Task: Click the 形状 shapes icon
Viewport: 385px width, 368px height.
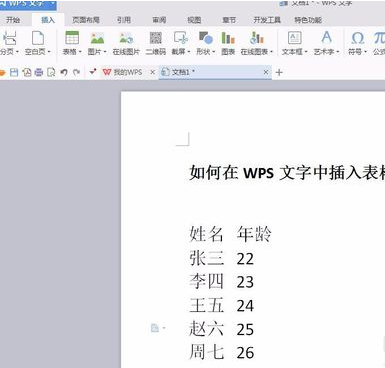Action: pos(206,38)
